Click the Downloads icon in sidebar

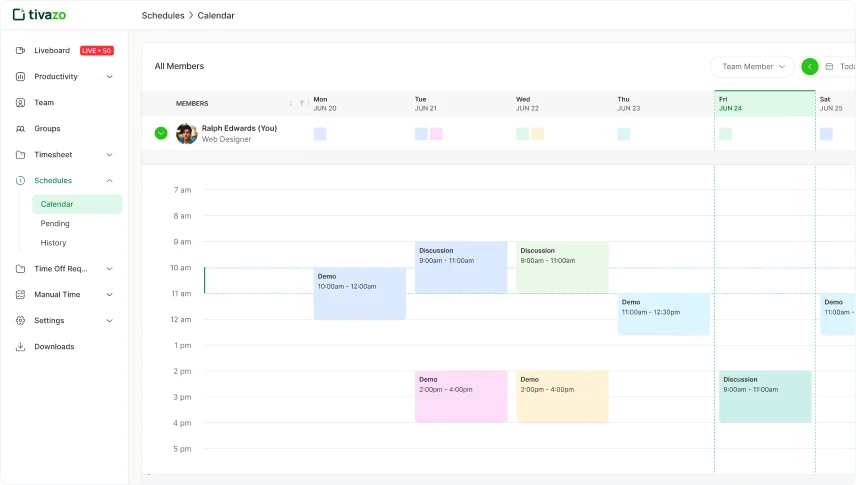pos(21,347)
